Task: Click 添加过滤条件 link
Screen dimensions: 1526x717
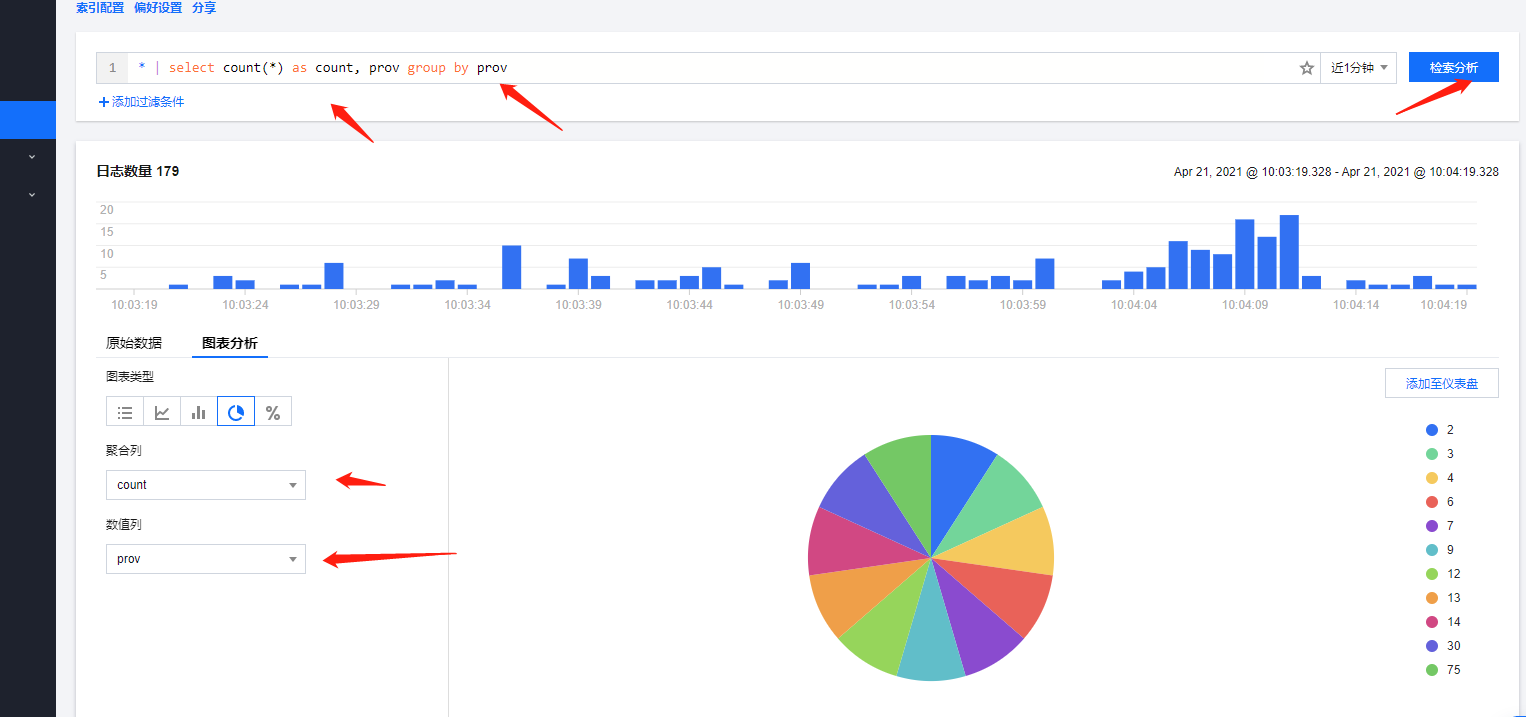Action: tap(148, 102)
